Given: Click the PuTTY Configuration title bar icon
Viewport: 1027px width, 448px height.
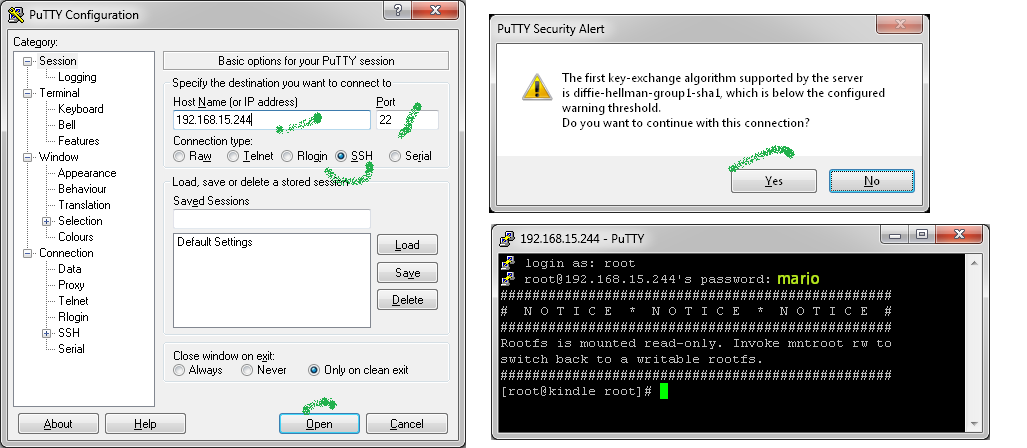Looking at the screenshot, I should point(15,14).
